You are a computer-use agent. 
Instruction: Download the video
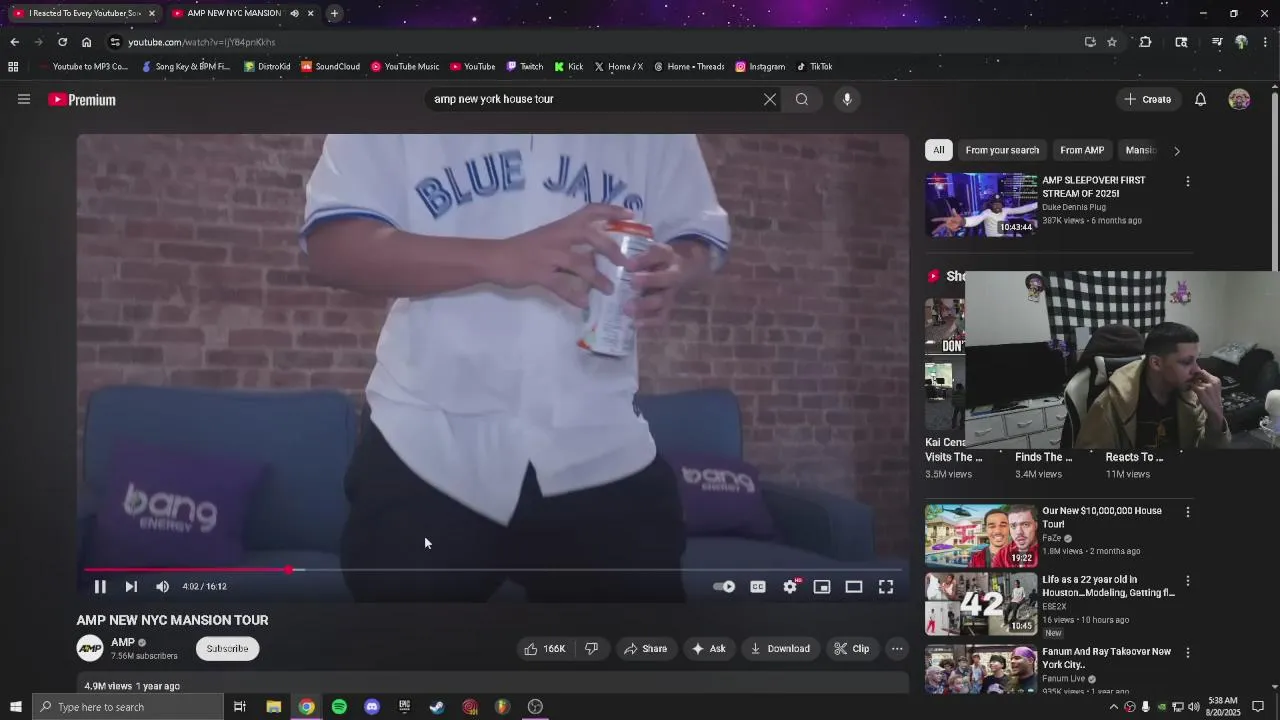point(780,649)
